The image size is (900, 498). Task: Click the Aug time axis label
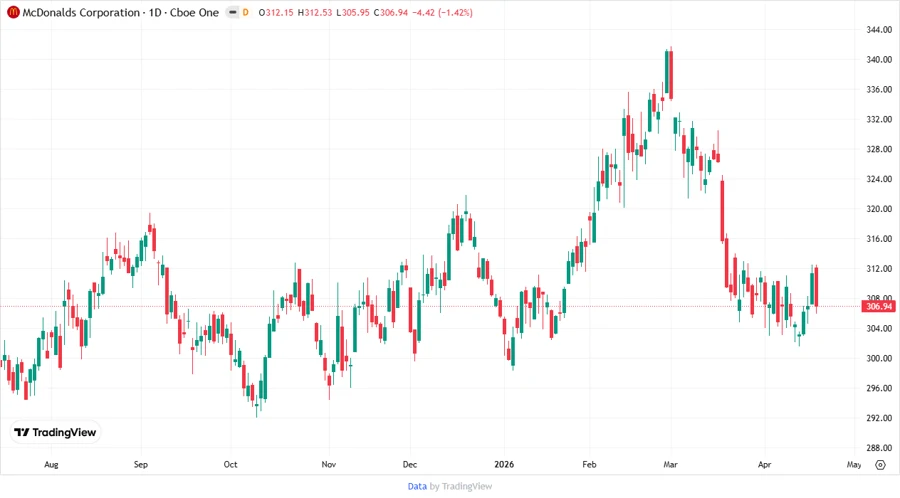[51, 465]
